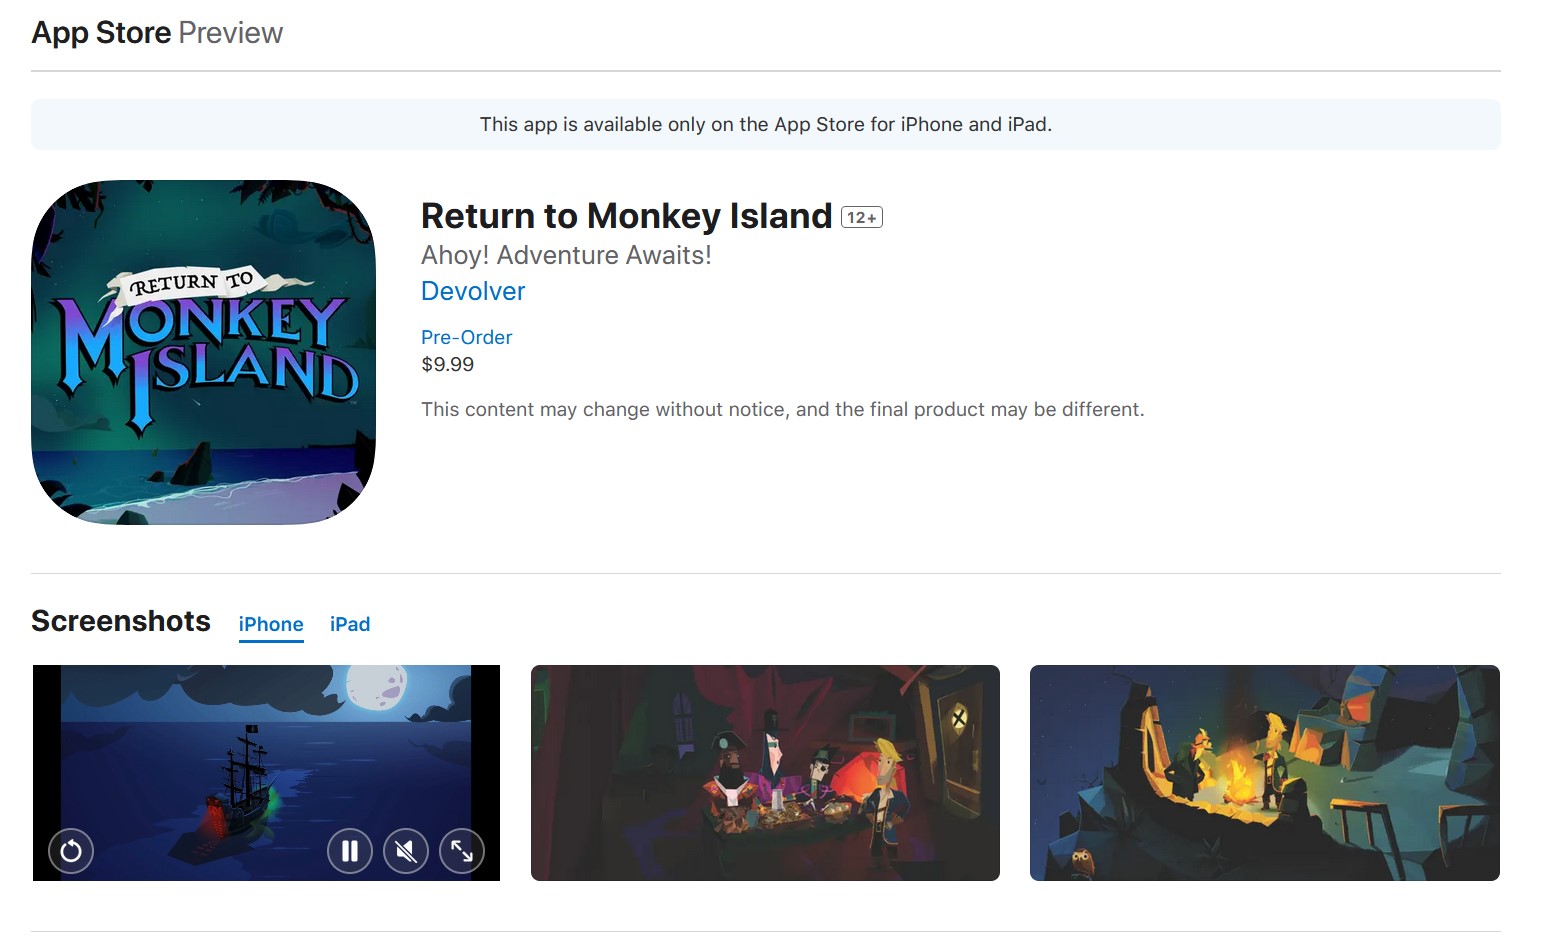Replay the preview video

(x=71, y=851)
